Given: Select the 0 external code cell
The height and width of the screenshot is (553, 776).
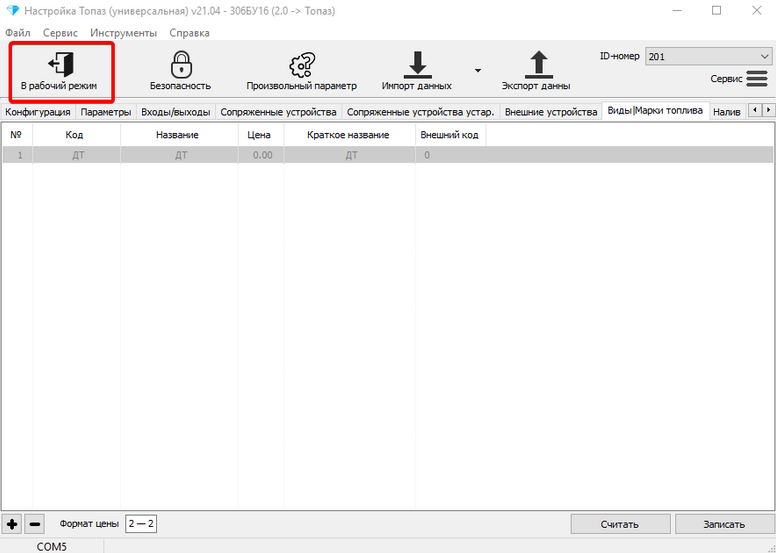Looking at the screenshot, I should [450, 155].
